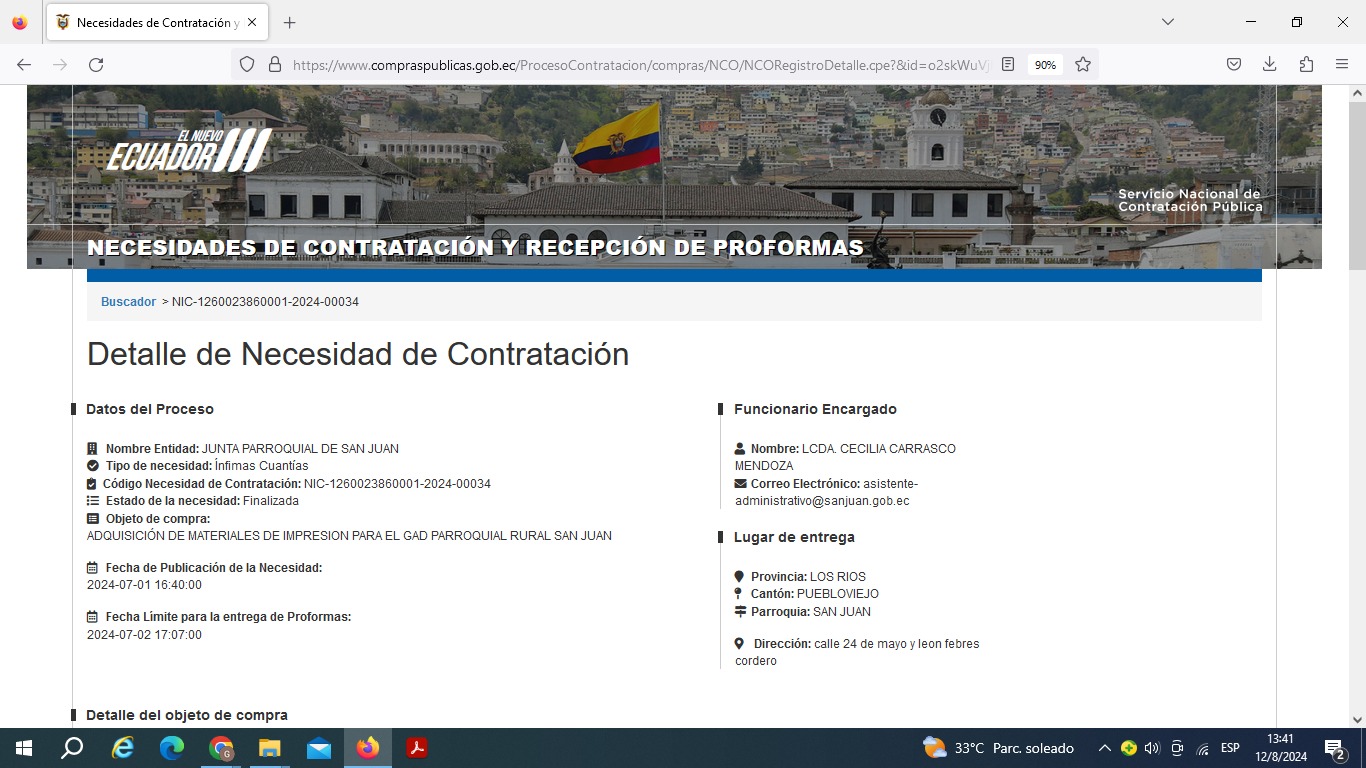
Task: Open the Firefox downloads panel
Action: (x=1269, y=64)
